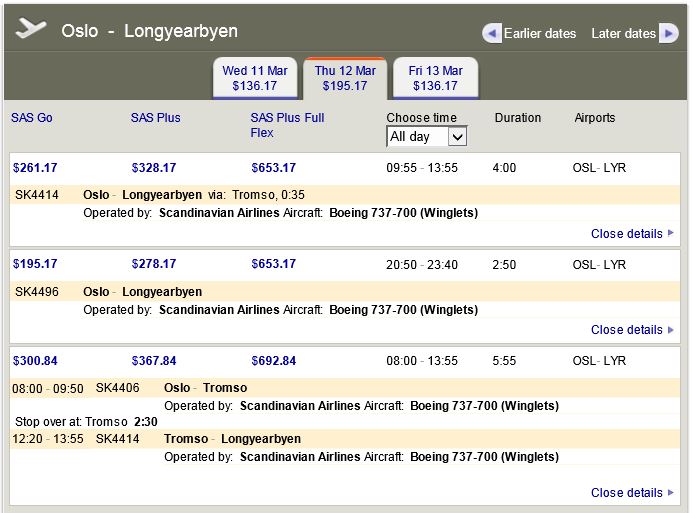Switch to the Wed 11 Mar tab
693x513 pixels.
[x=255, y=78]
